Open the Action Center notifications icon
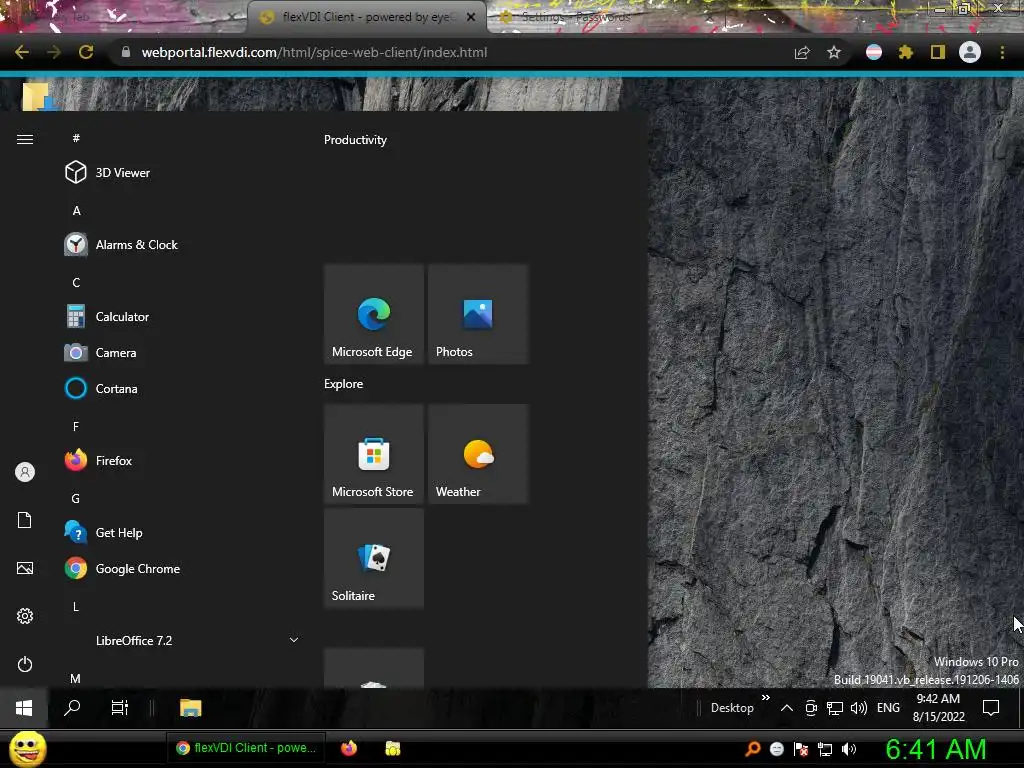The image size is (1024, 768). 991,708
